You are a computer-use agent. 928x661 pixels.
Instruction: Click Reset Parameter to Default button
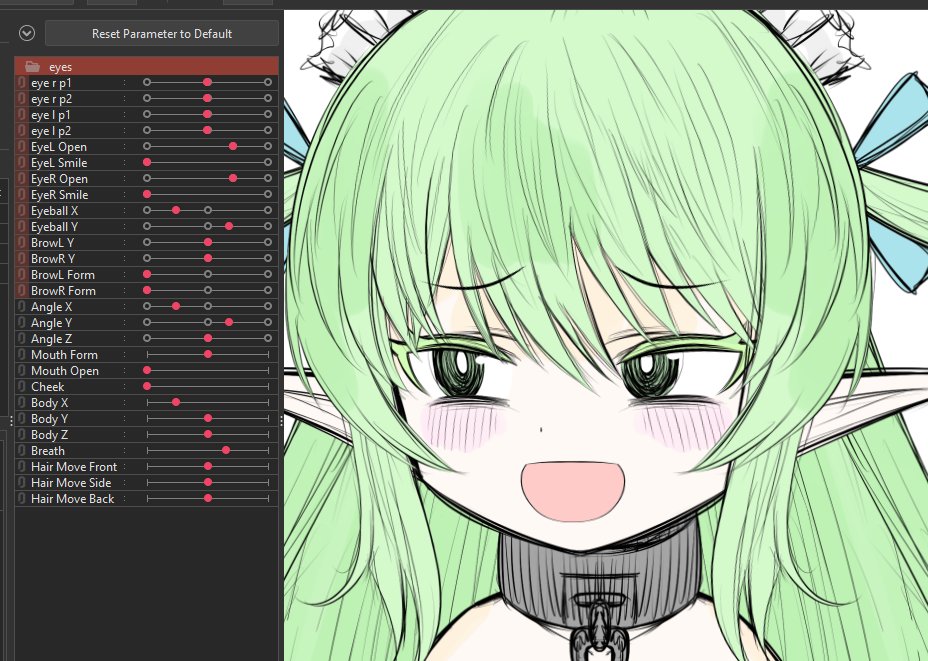[x=162, y=34]
